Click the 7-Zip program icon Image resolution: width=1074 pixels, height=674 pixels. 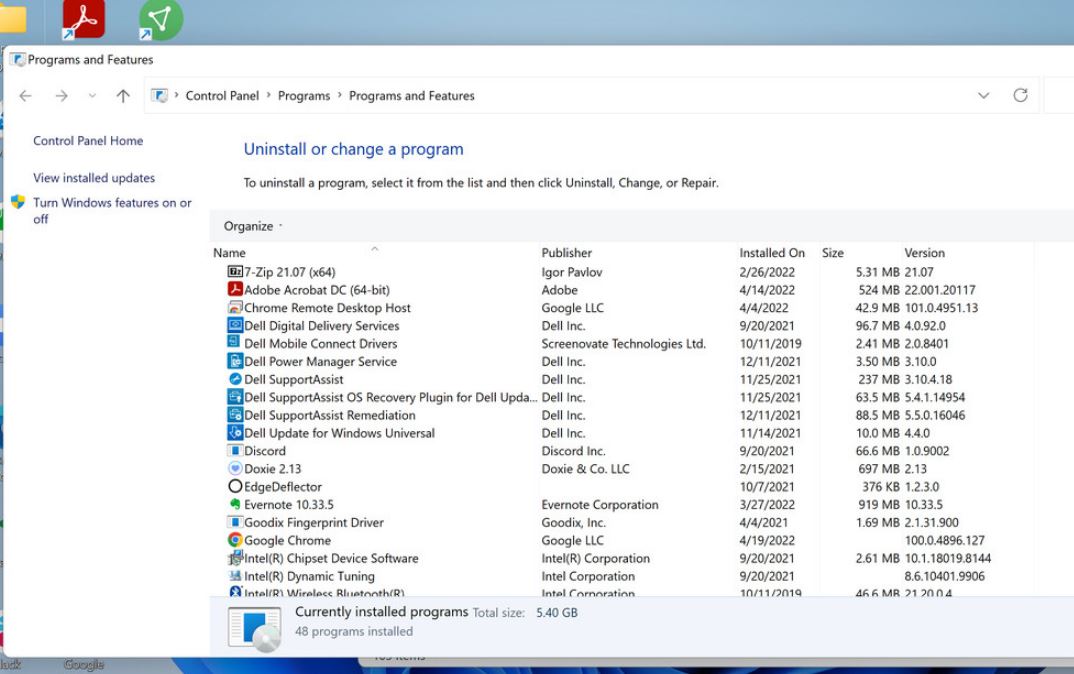[x=235, y=272]
